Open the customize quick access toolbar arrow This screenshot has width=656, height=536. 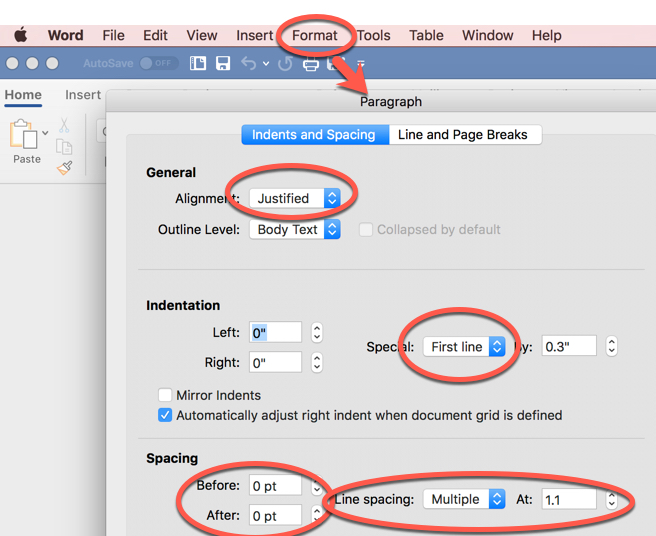(361, 64)
